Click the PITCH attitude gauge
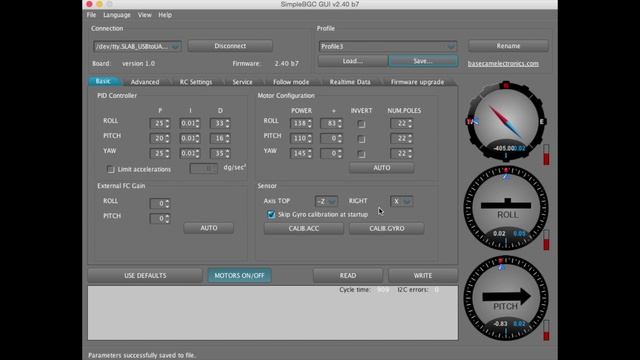This screenshot has height=360, width=640. (506, 298)
